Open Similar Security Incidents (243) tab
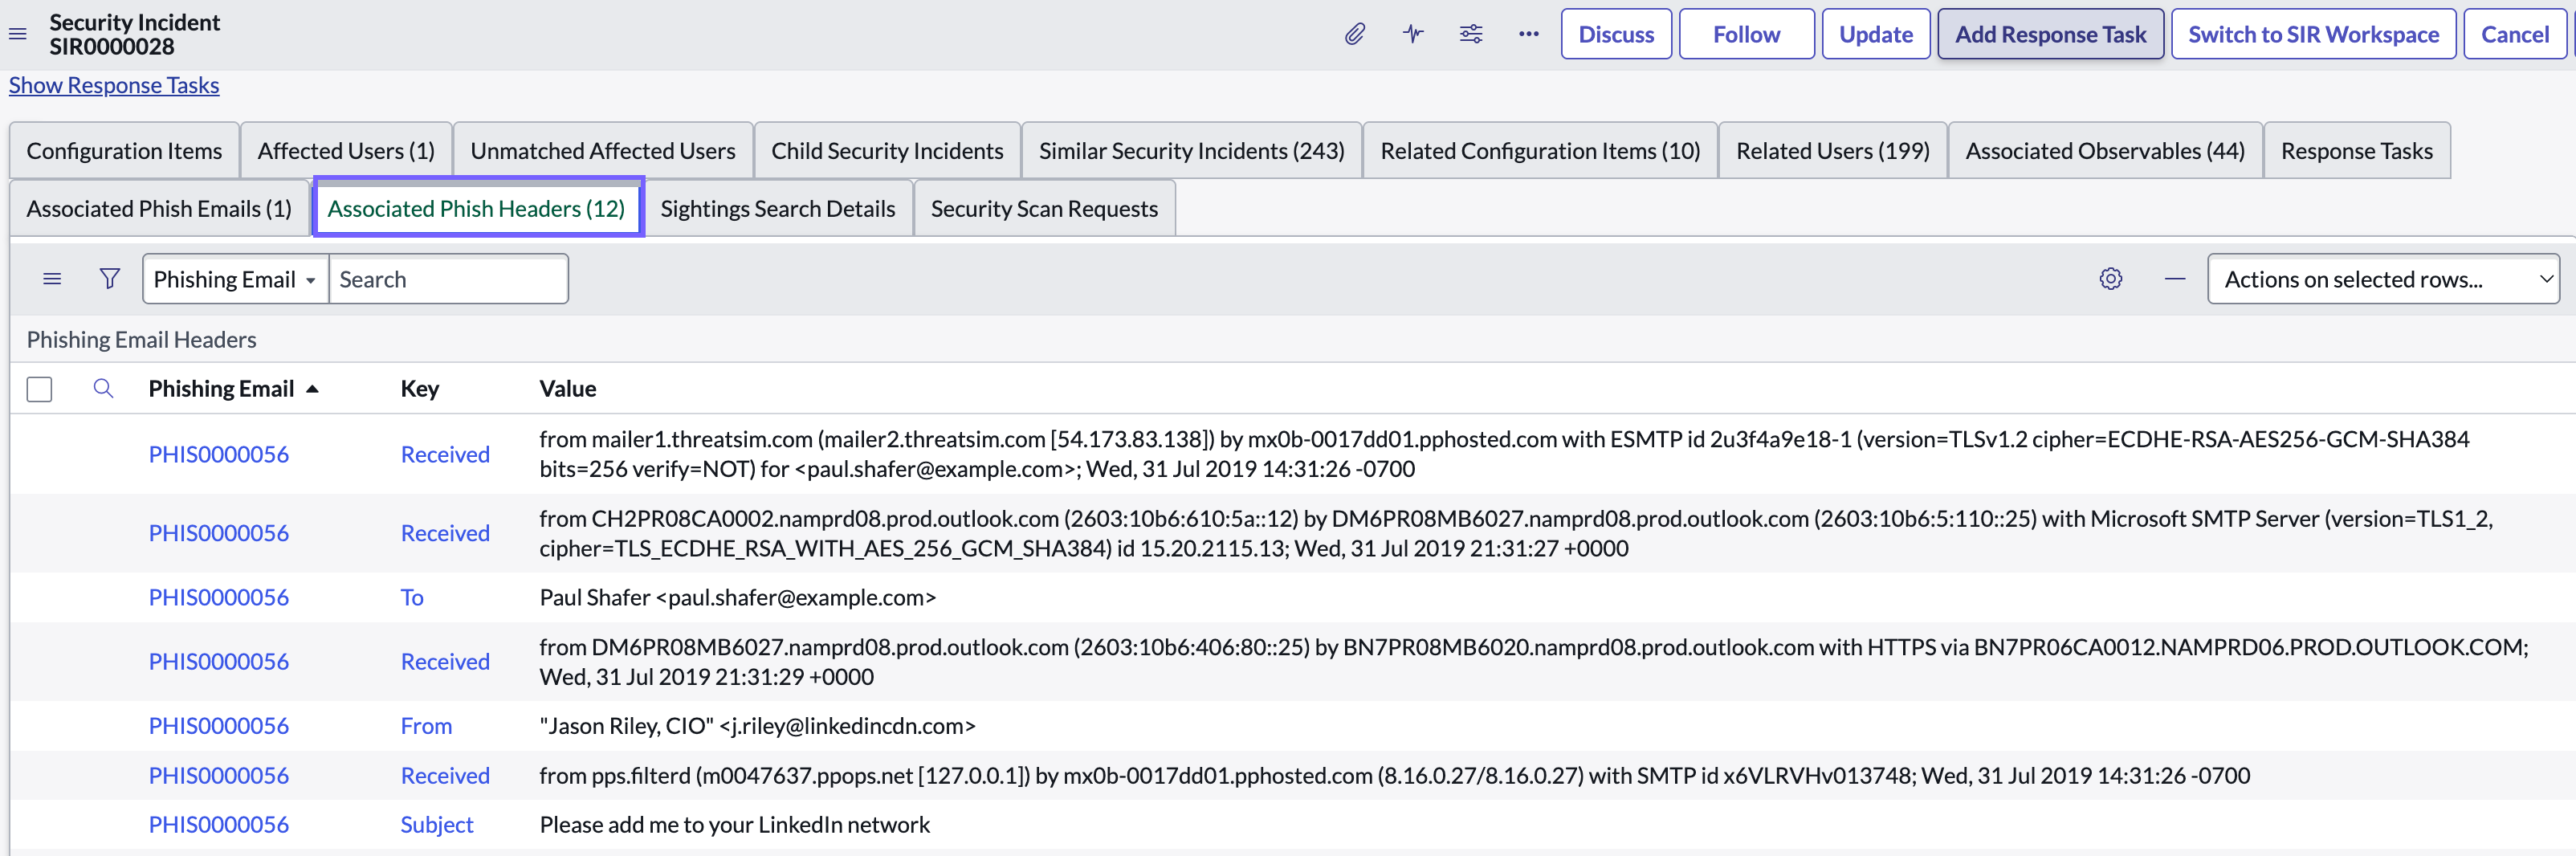Screen dimensions: 2576x856 click(x=1191, y=151)
